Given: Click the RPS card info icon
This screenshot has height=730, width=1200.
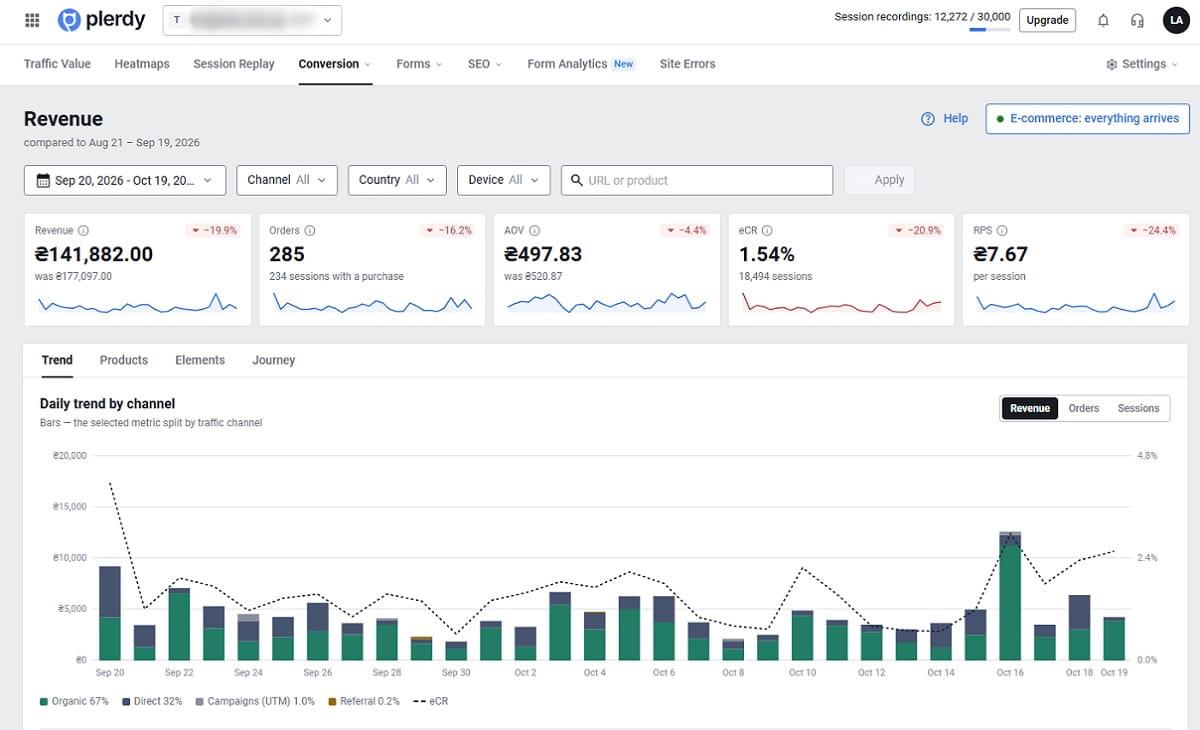Looking at the screenshot, I should [x=1002, y=230].
